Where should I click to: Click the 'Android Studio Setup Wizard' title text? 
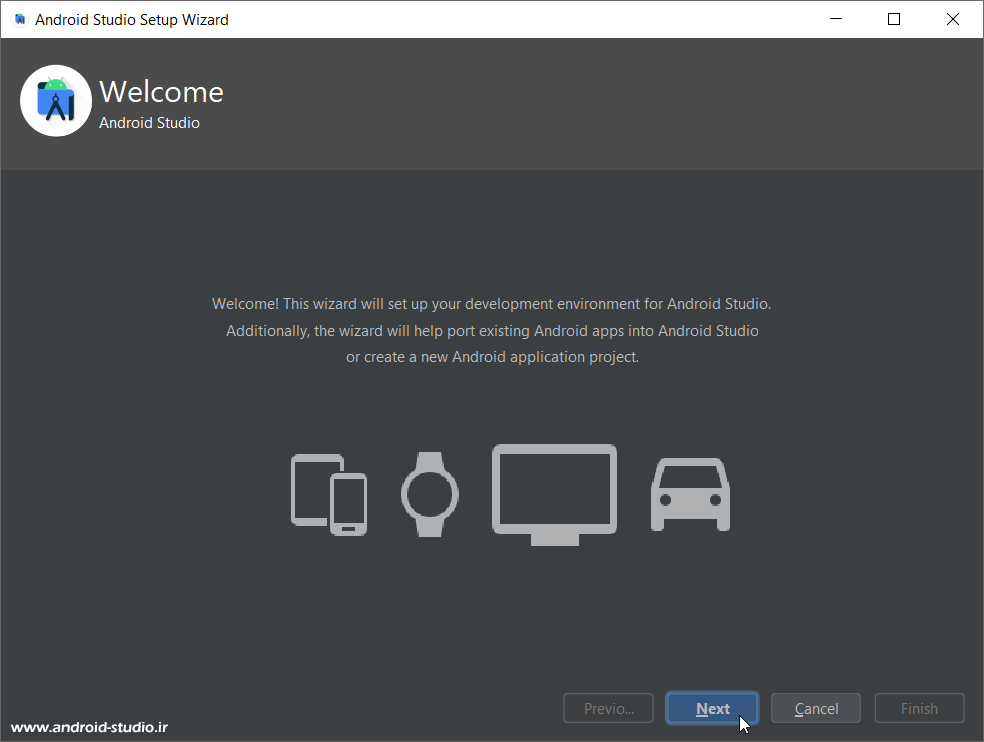[x=131, y=19]
